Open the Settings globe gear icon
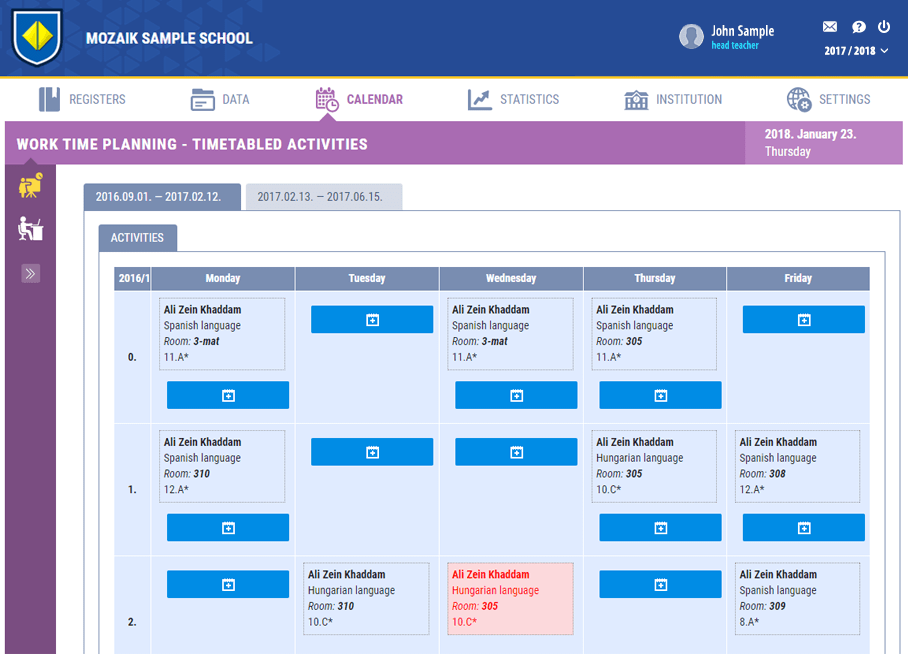Screen dimensions: 908x654 pyautogui.click(x=799, y=99)
